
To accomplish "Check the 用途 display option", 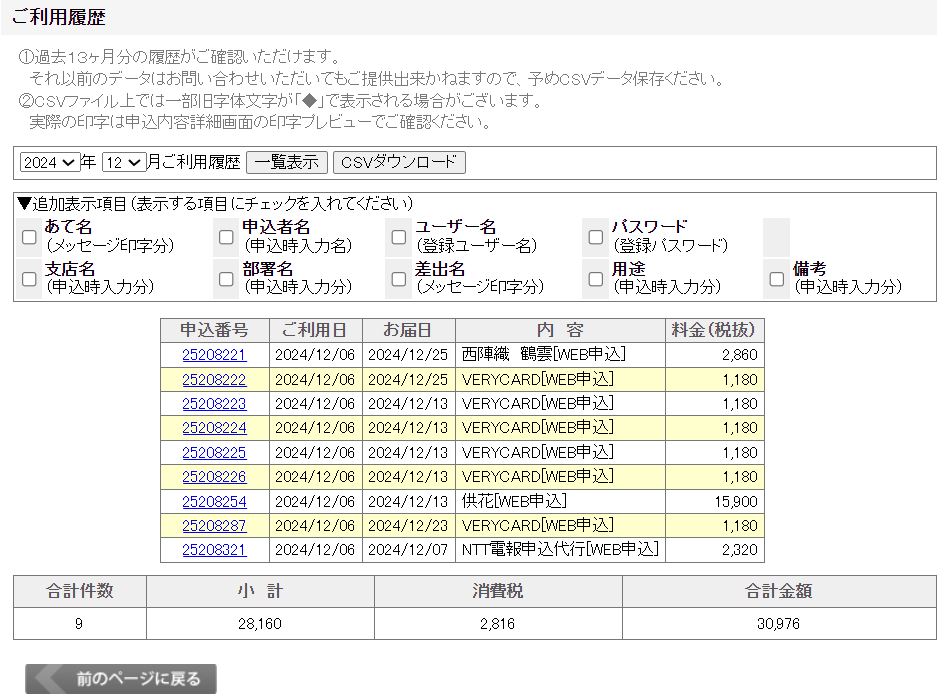I will [x=594, y=280].
